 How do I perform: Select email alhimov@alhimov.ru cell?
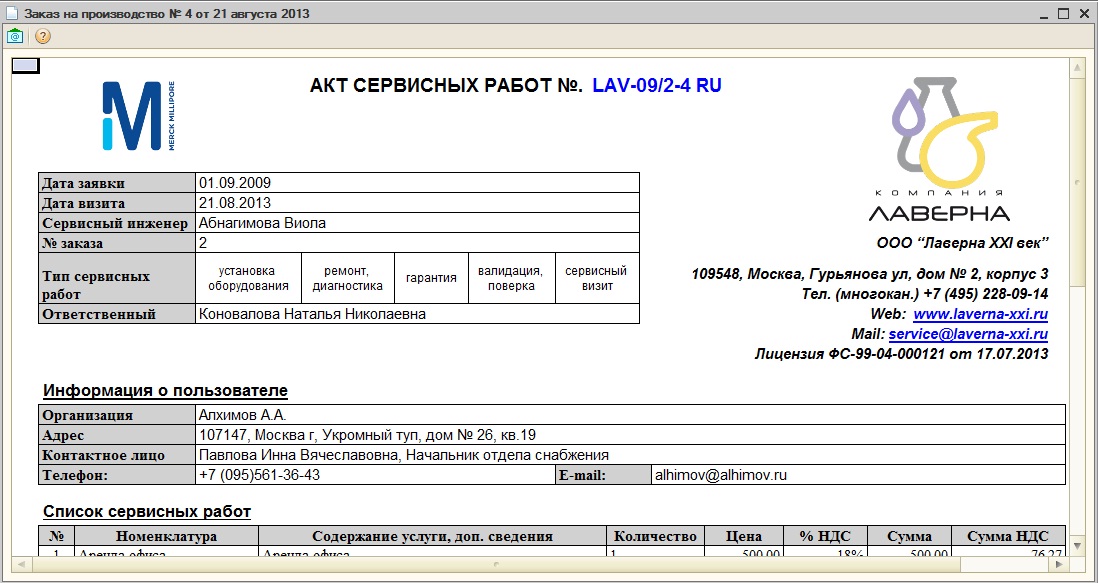[x=859, y=475]
